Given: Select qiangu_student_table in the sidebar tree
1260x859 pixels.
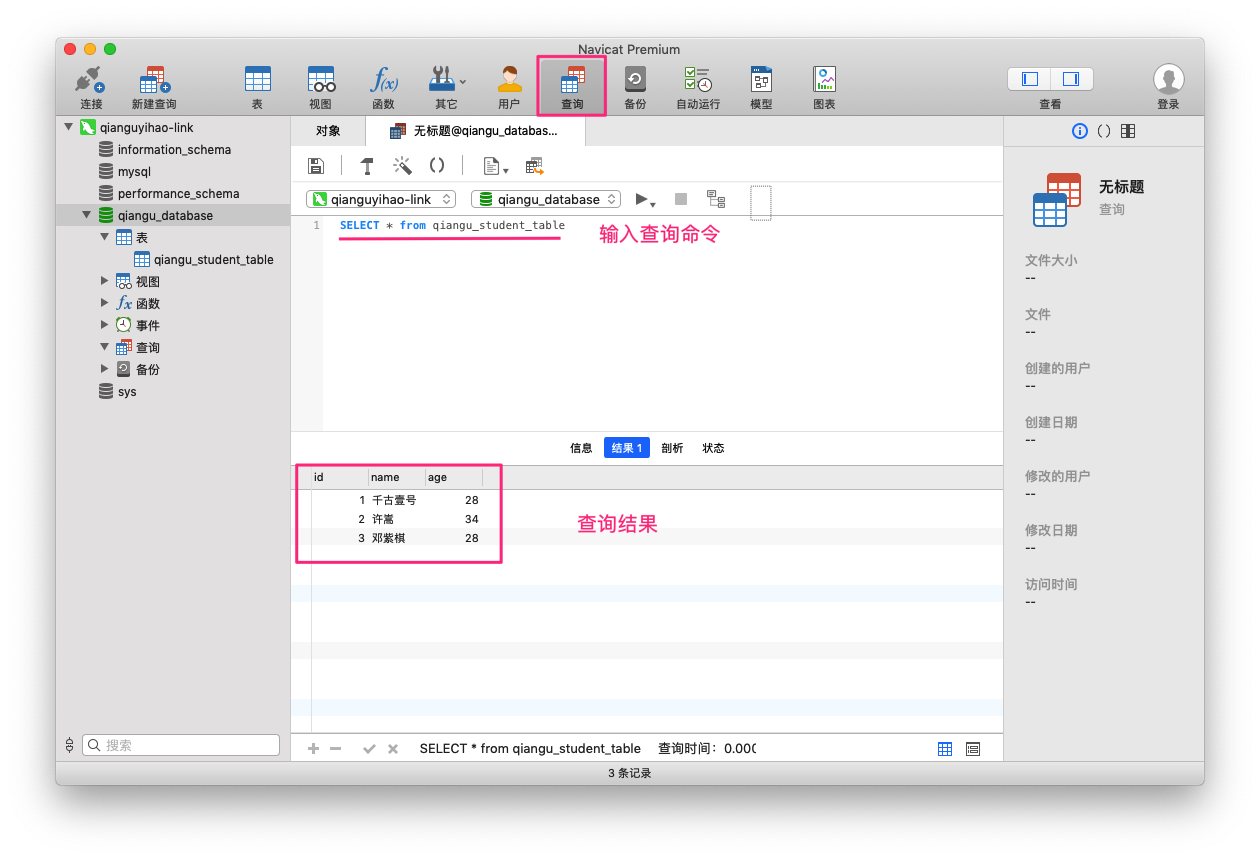Looking at the screenshot, I should tap(213, 259).
